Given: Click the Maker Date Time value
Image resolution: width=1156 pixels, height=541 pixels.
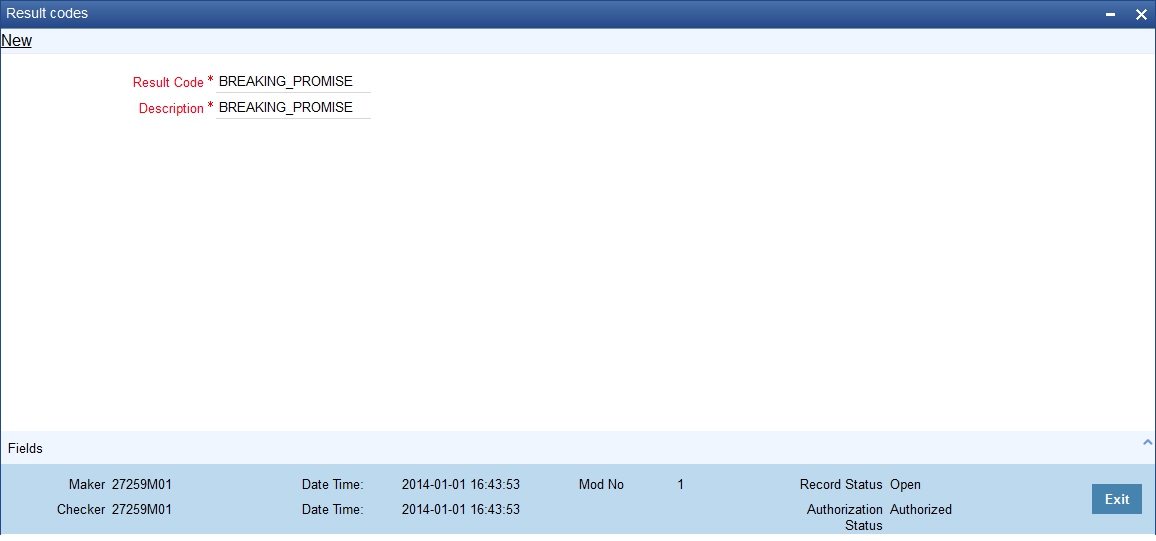Looking at the screenshot, I should pos(461,485).
